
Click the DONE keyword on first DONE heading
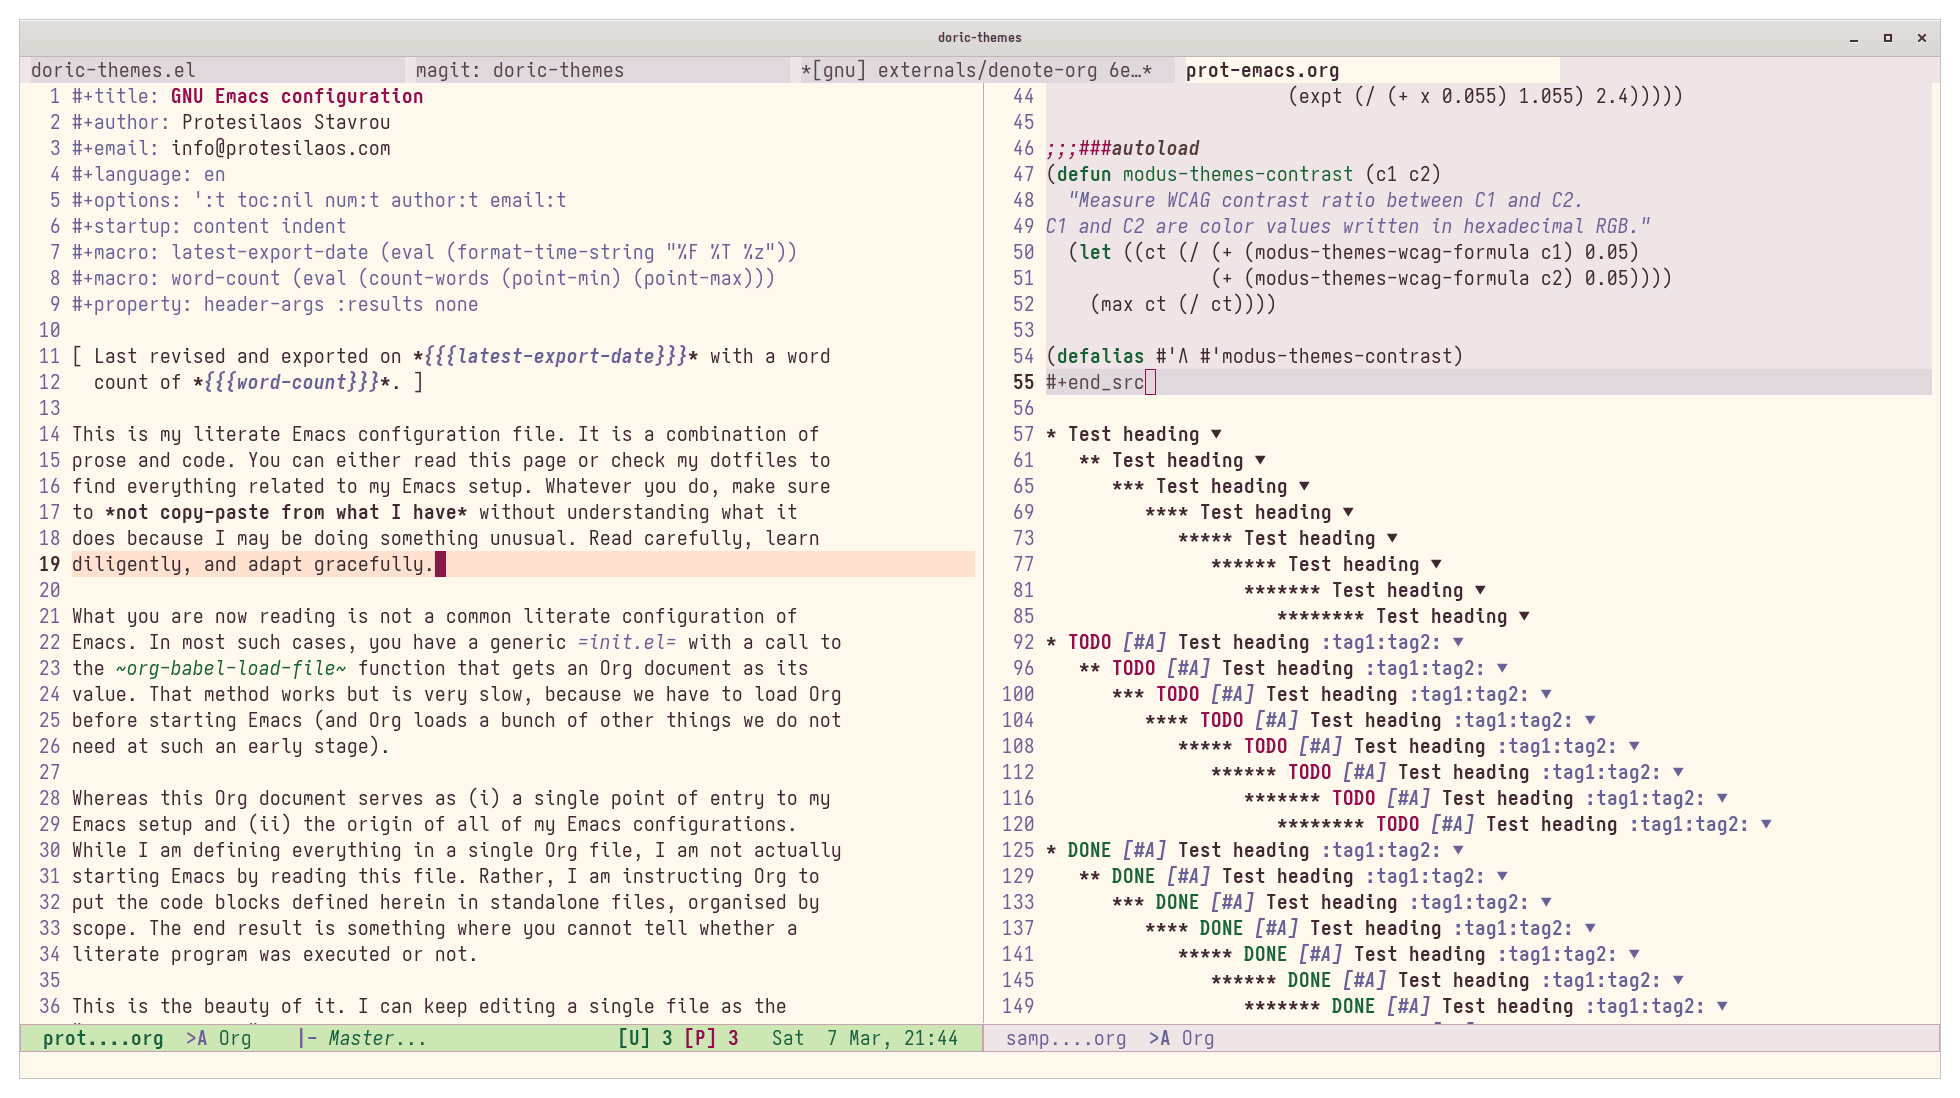[x=1089, y=850]
